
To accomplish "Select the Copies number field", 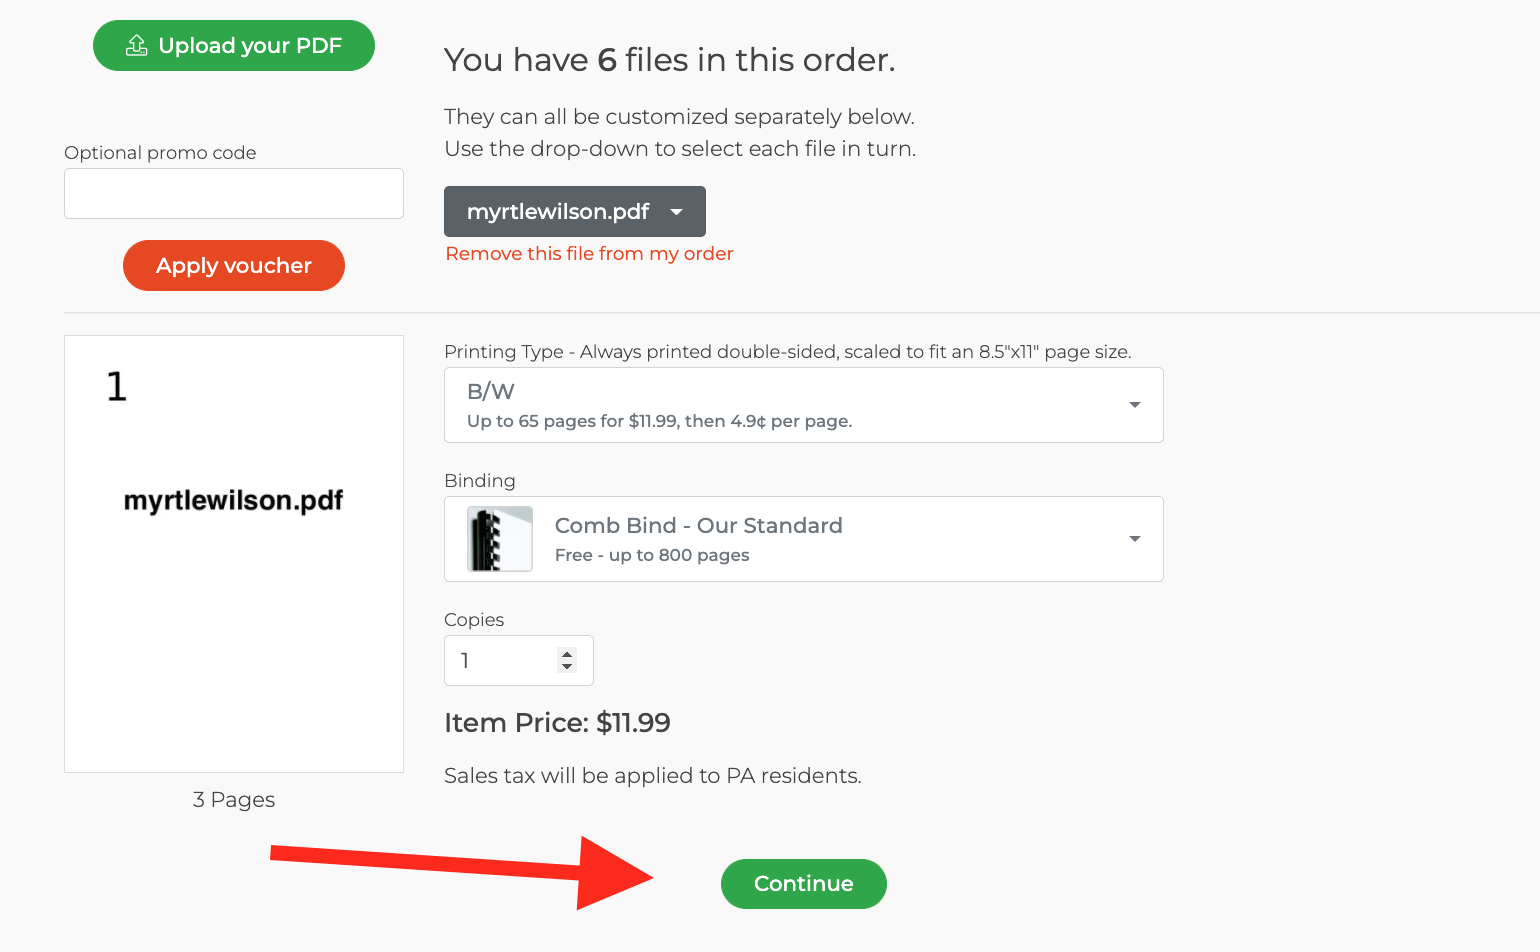I will pos(519,660).
